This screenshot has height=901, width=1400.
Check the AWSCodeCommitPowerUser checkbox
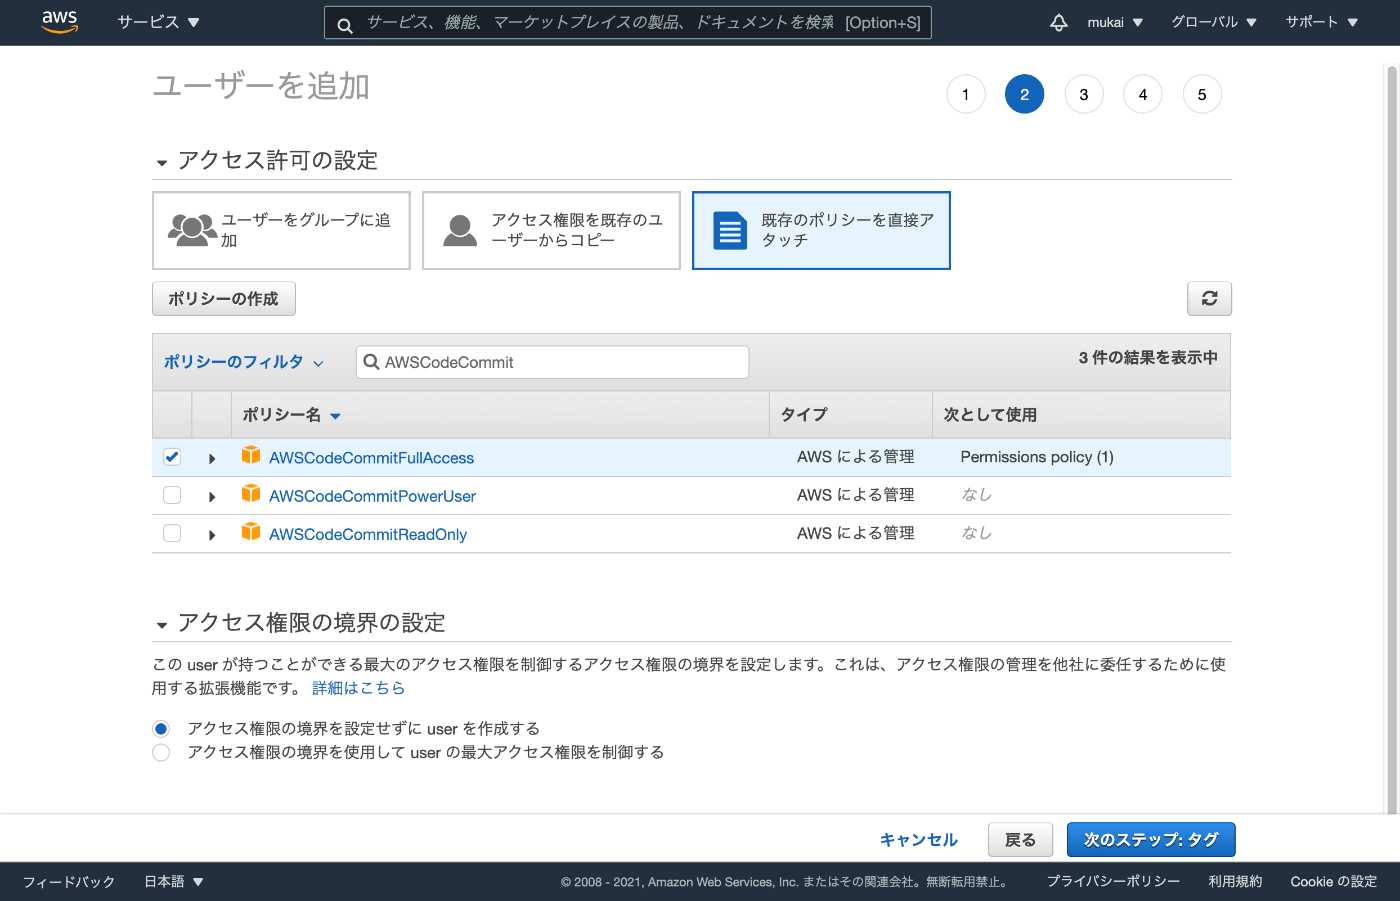(x=172, y=495)
